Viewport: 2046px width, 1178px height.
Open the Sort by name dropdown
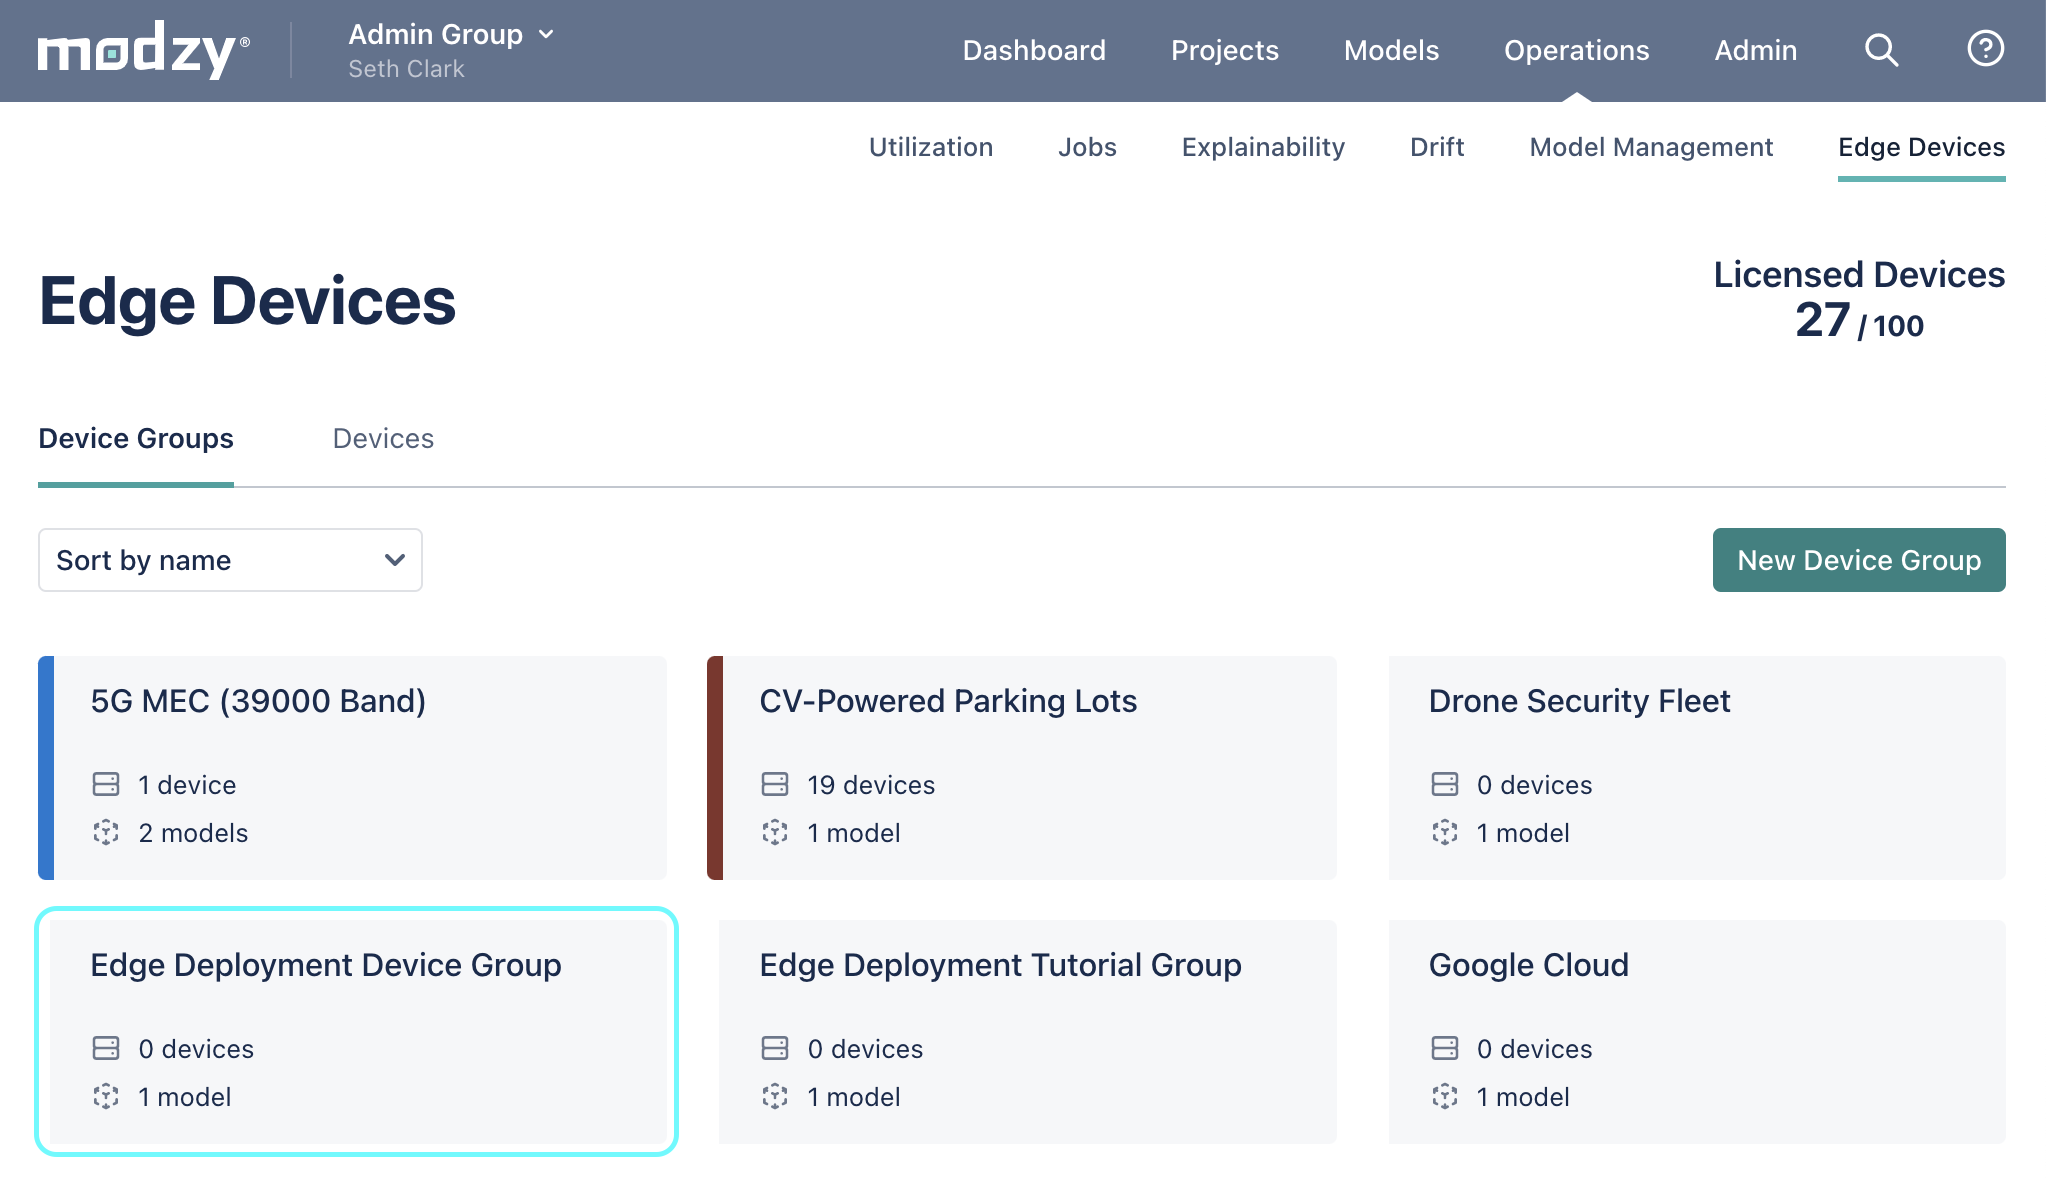230,560
